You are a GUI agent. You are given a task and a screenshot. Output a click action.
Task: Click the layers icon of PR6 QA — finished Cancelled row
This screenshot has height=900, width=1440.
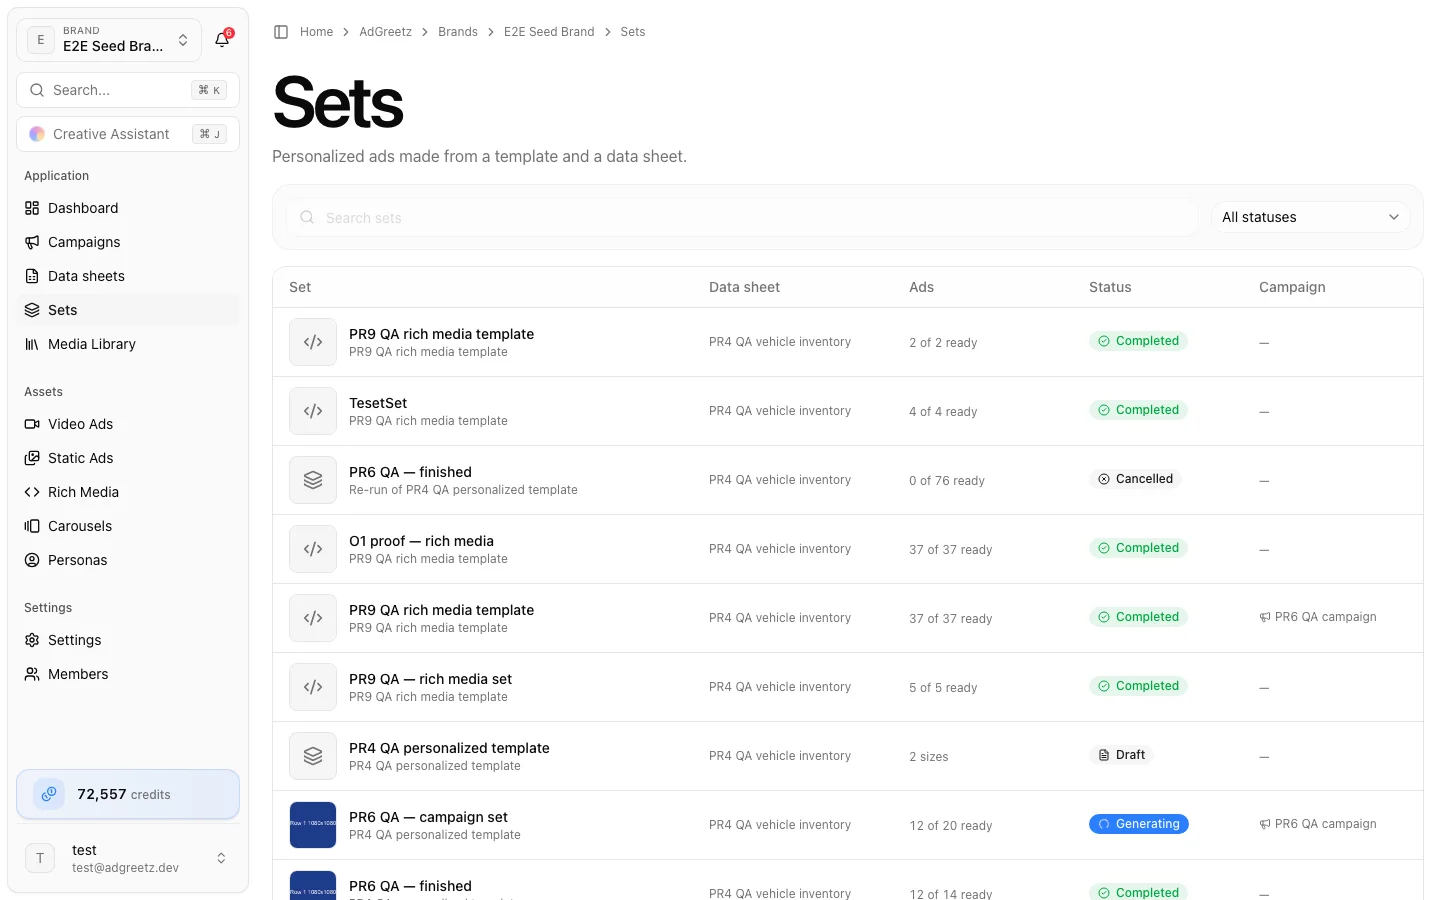(313, 480)
